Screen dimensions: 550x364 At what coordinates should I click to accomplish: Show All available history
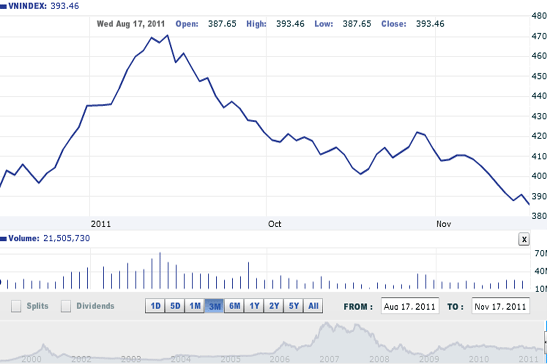(313, 306)
